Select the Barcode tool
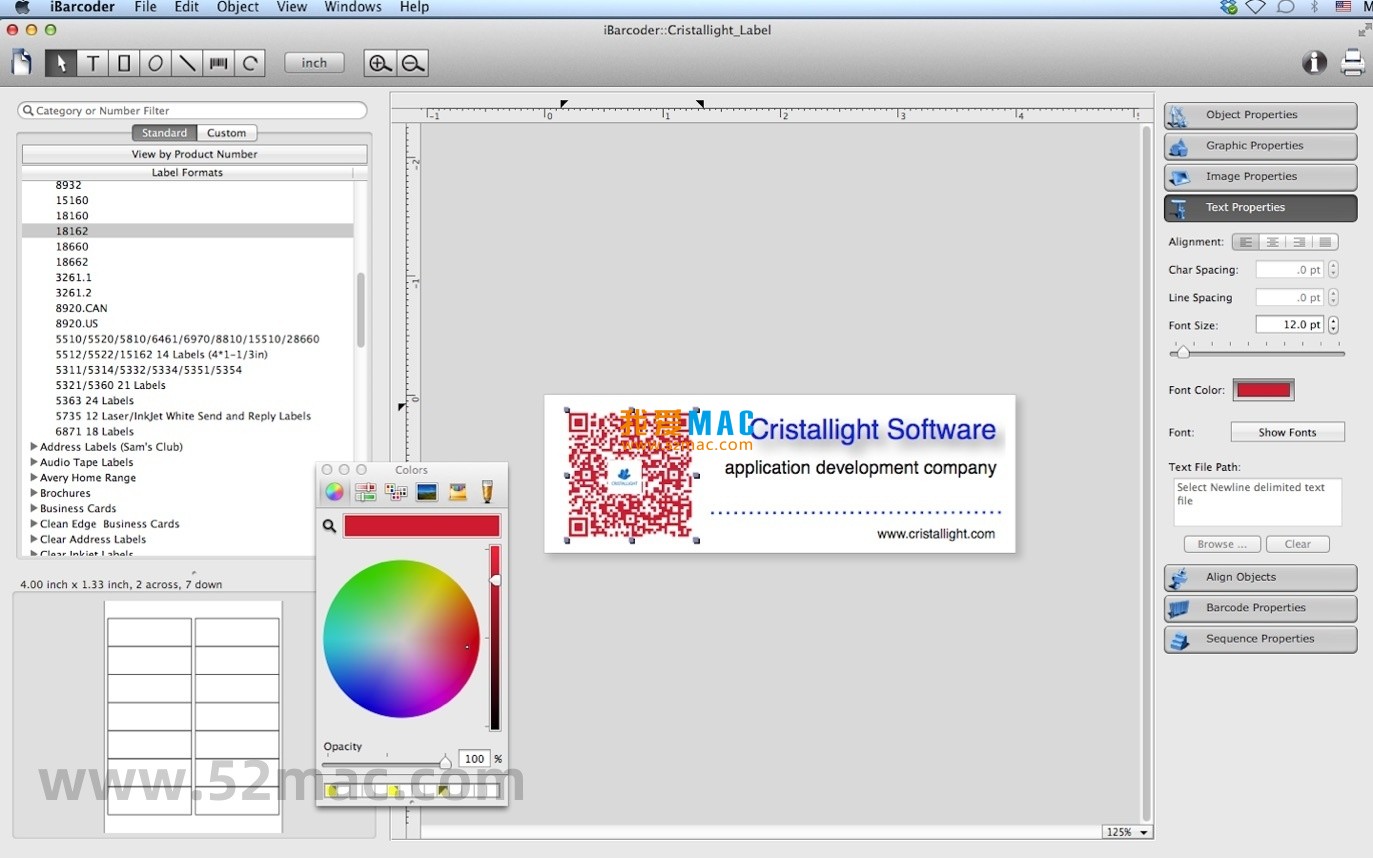This screenshot has width=1373, height=858. coord(218,63)
